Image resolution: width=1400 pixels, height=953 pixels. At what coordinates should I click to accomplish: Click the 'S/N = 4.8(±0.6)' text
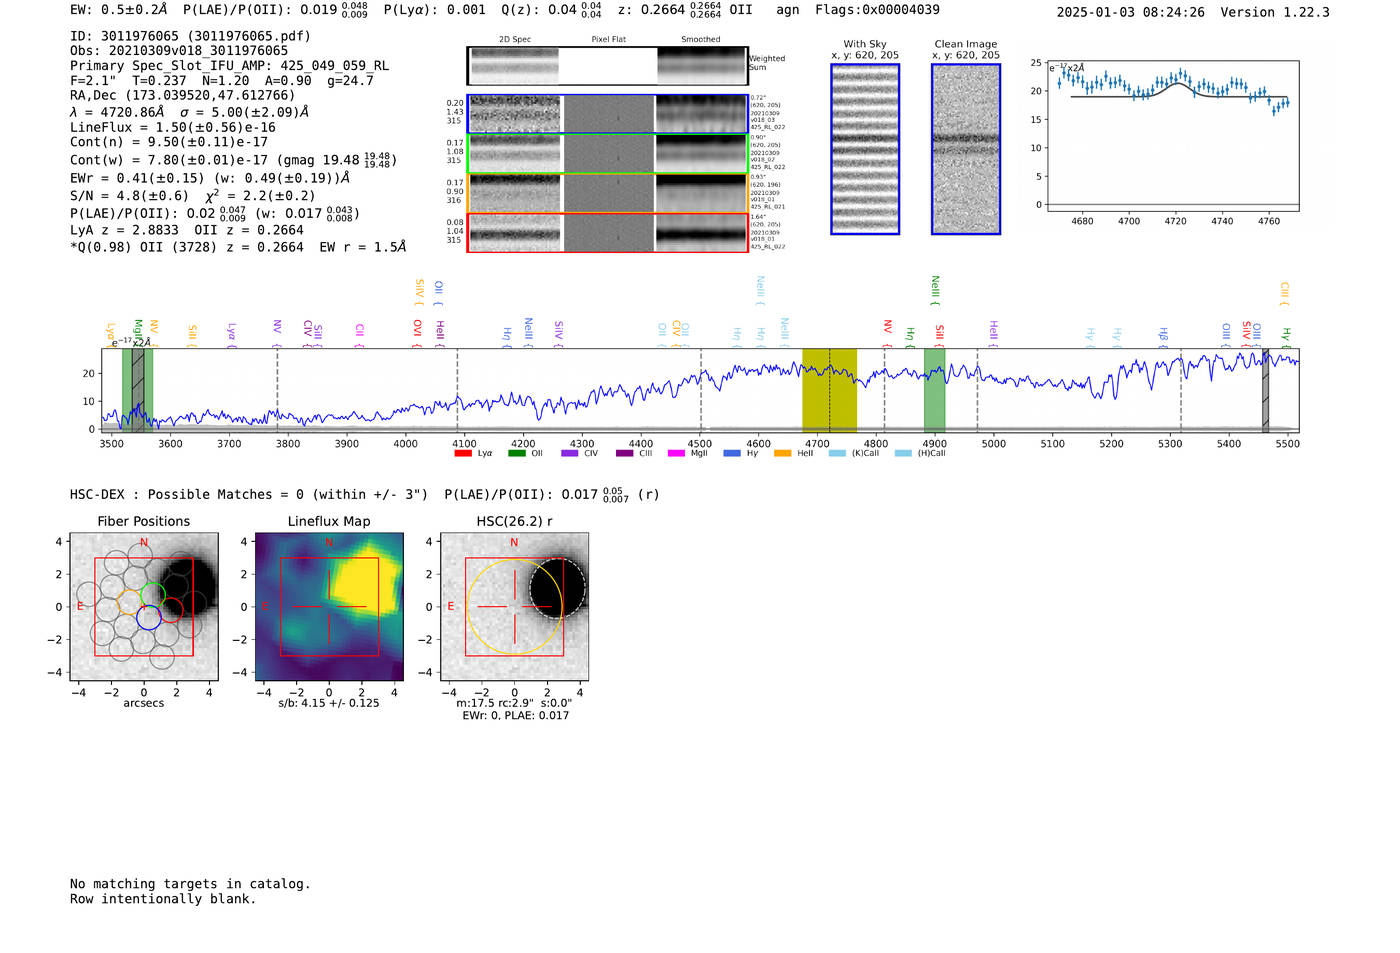point(129,196)
